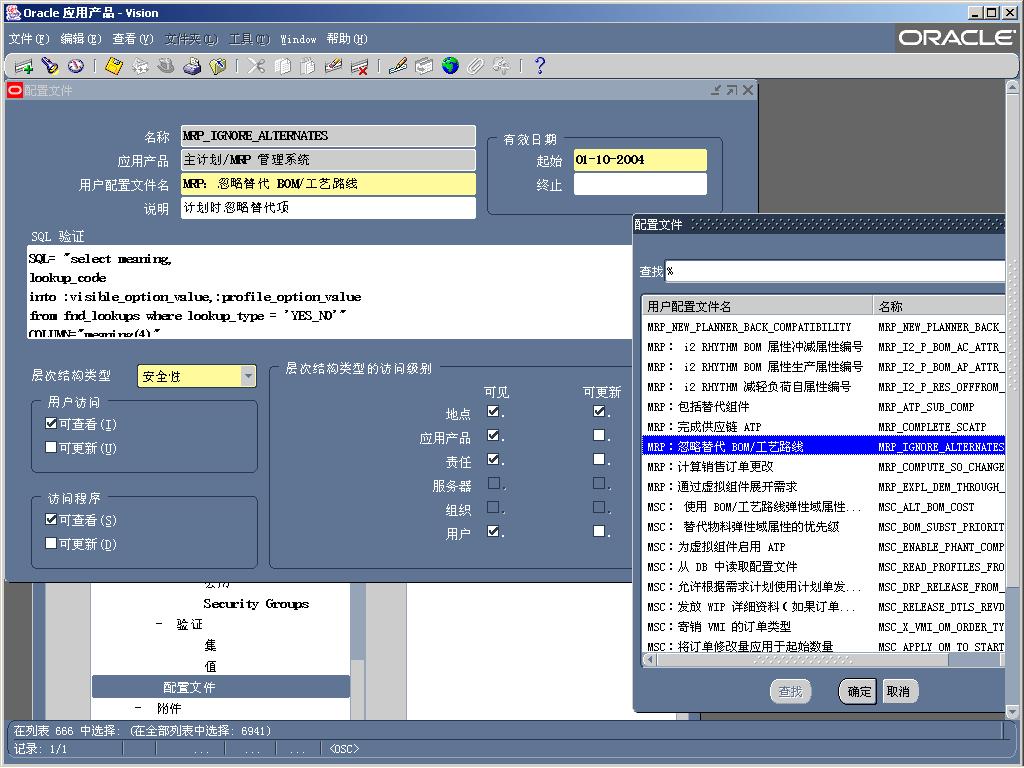Toggle 用户访问 可查看 (I) checkbox
Viewport: 1024px width, 768px height.
tap(51, 423)
